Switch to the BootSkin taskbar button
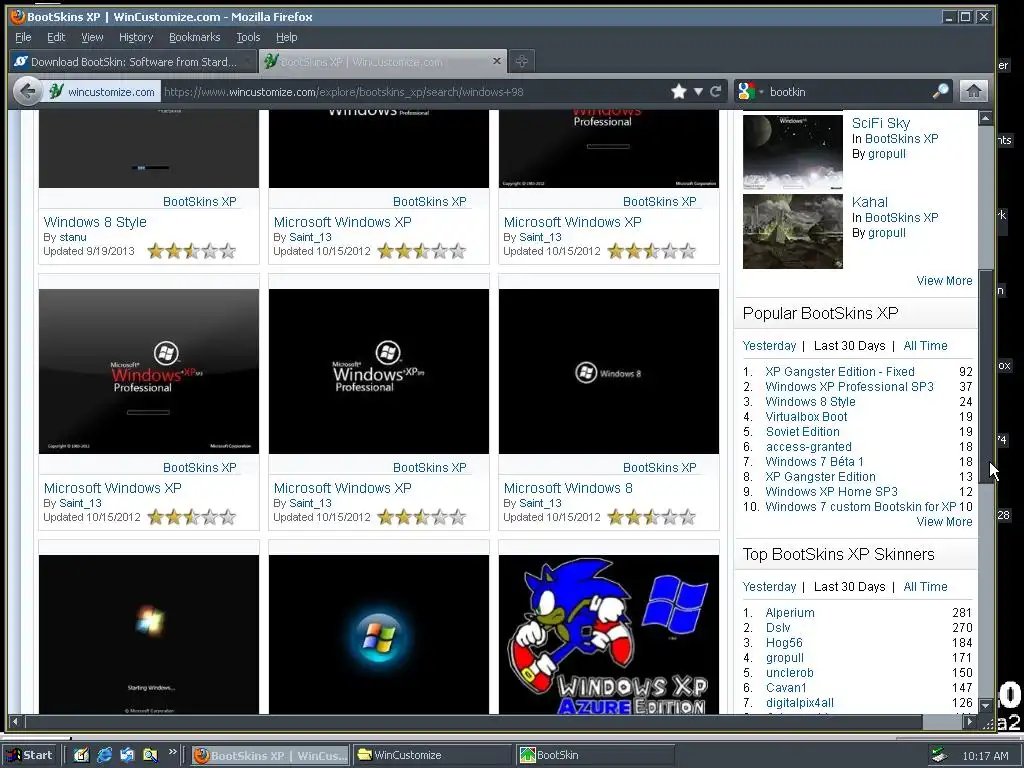The width and height of the screenshot is (1024, 768). (x=594, y=755)
